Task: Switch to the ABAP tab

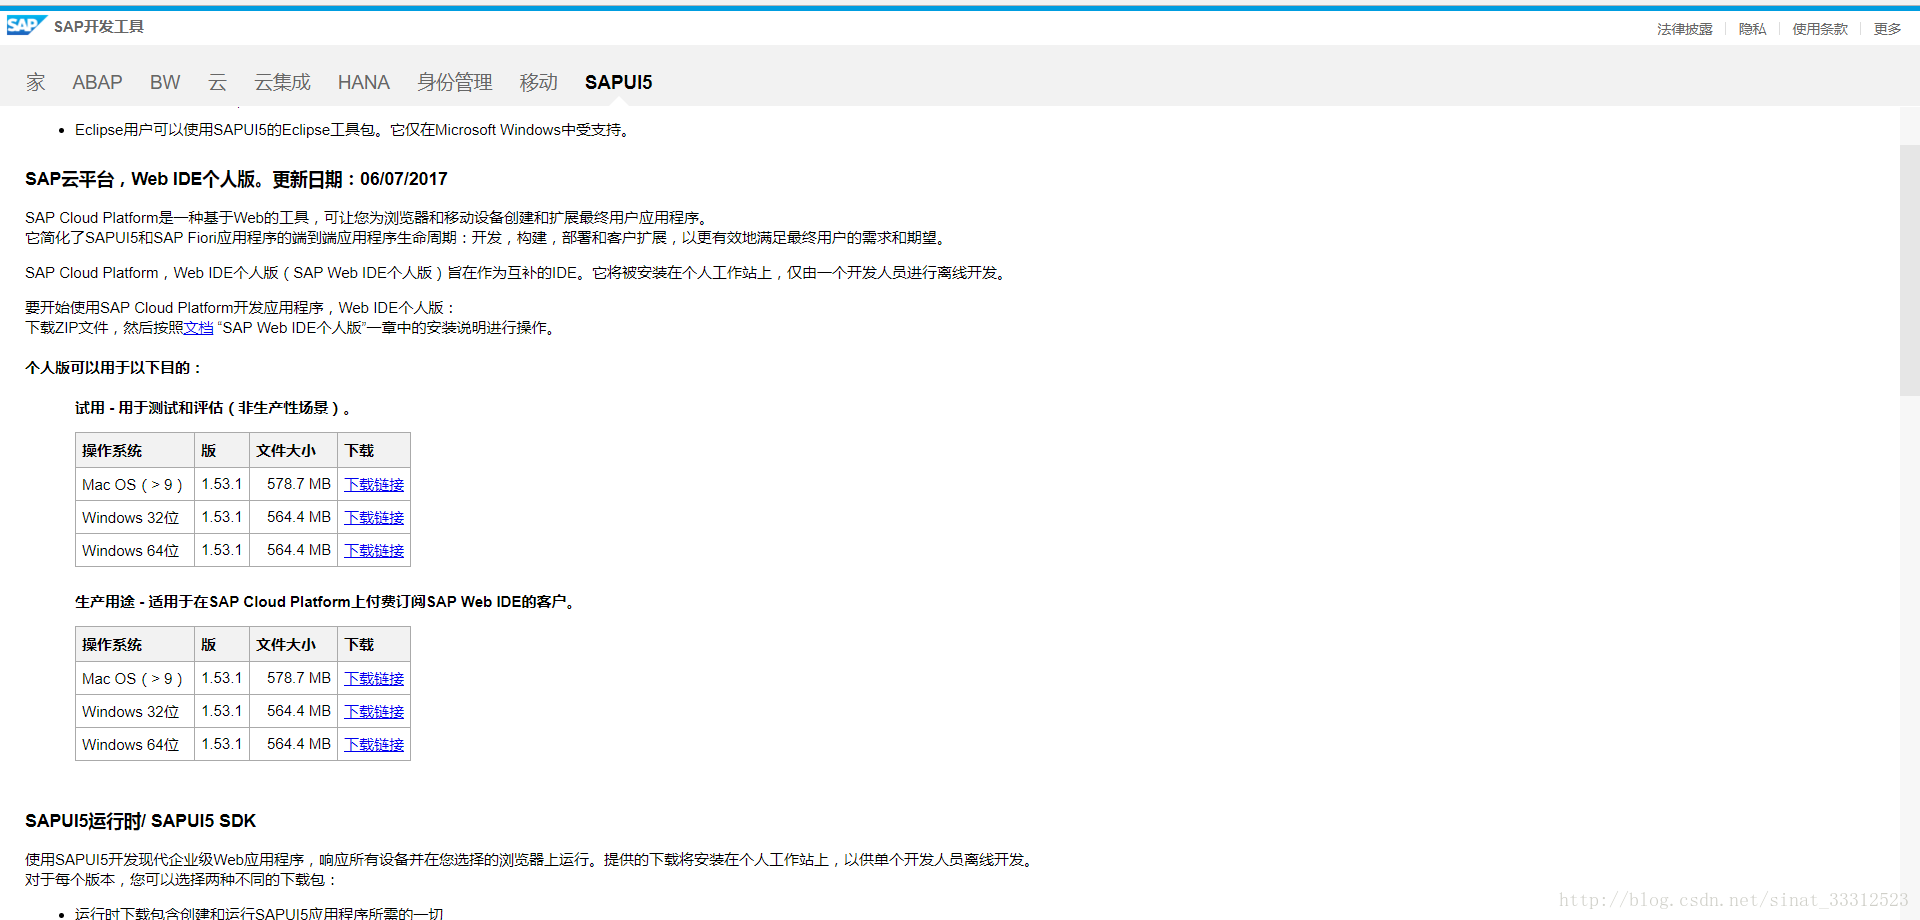Action: click(x=97, y=82)
